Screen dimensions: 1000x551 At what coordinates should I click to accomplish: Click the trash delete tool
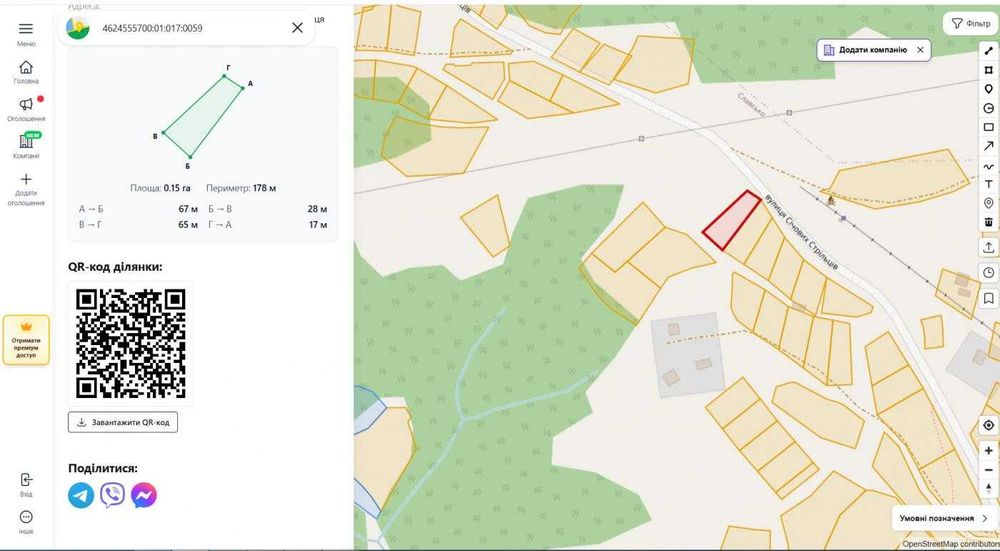tap(989, 222)
